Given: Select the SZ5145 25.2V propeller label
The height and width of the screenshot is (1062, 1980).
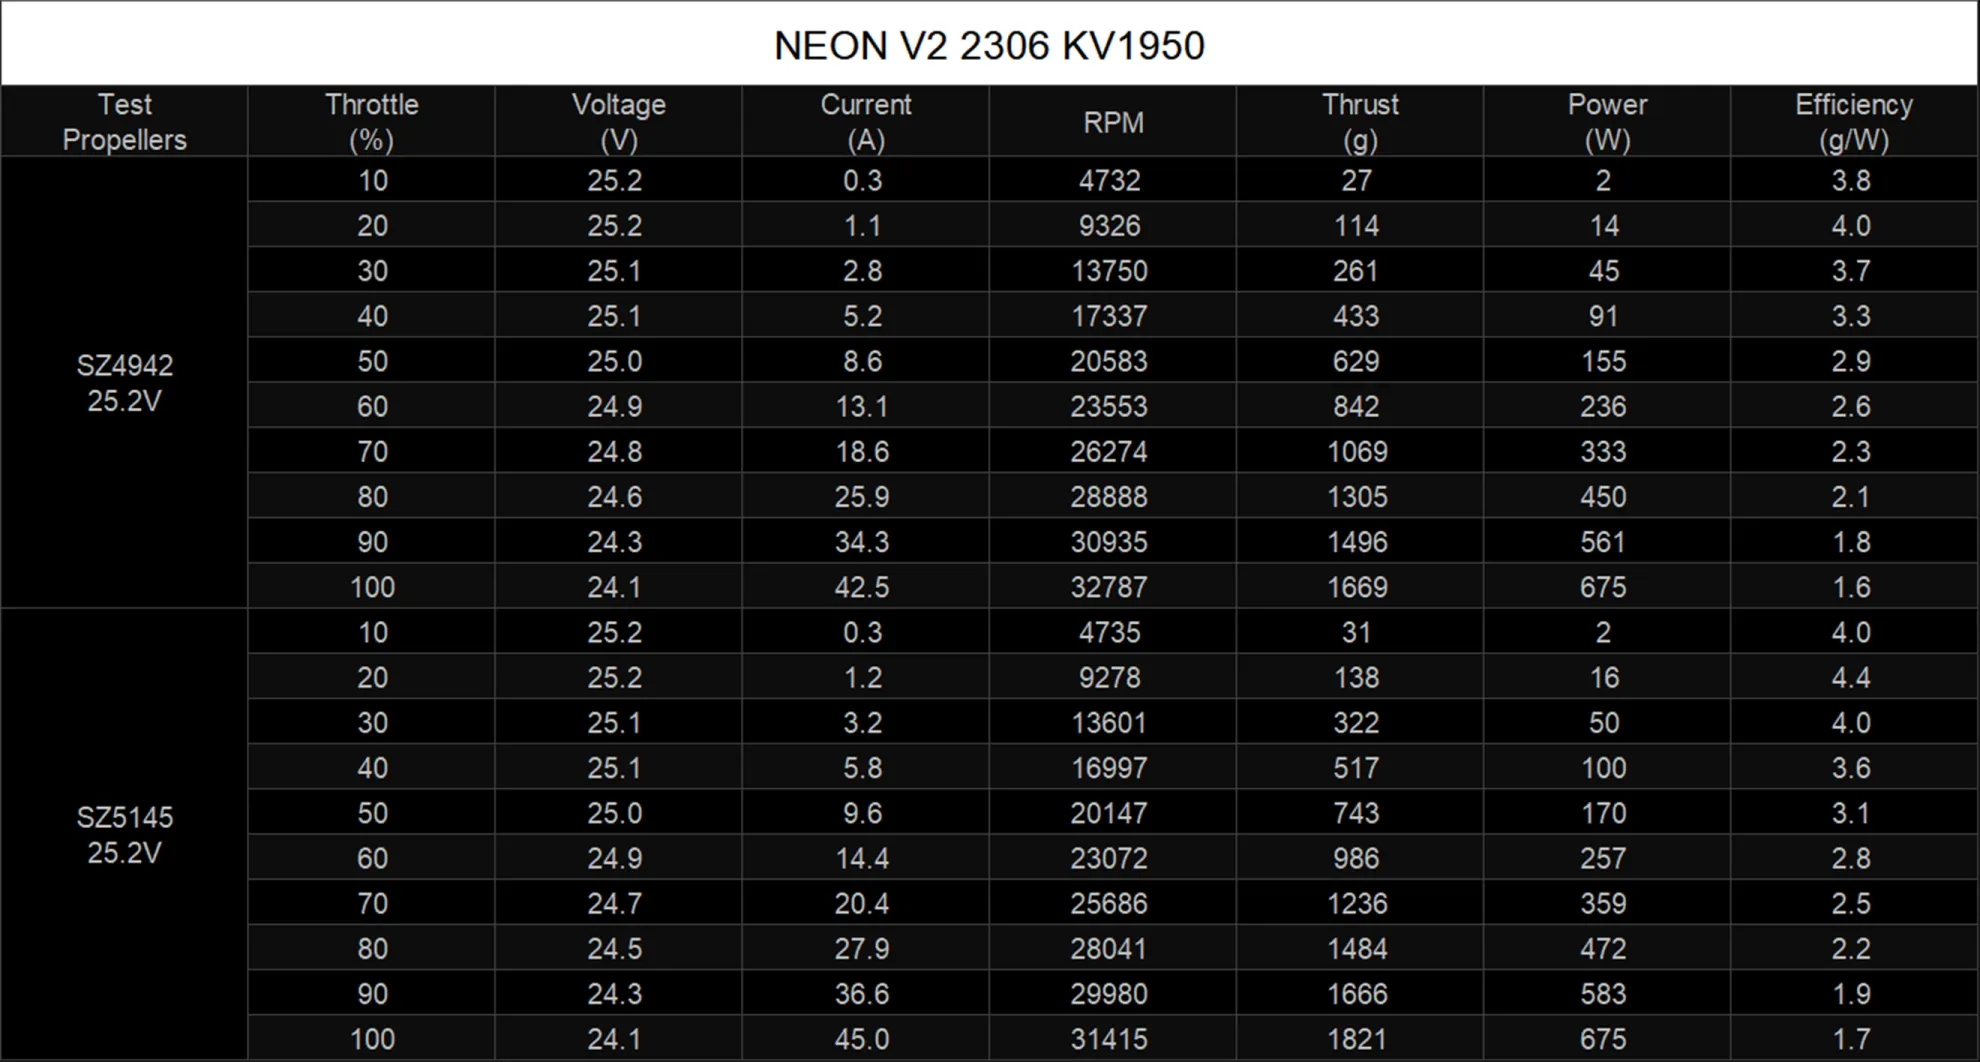Looking at the screenshot, I should pyautogui.click(x=124, y=836).
